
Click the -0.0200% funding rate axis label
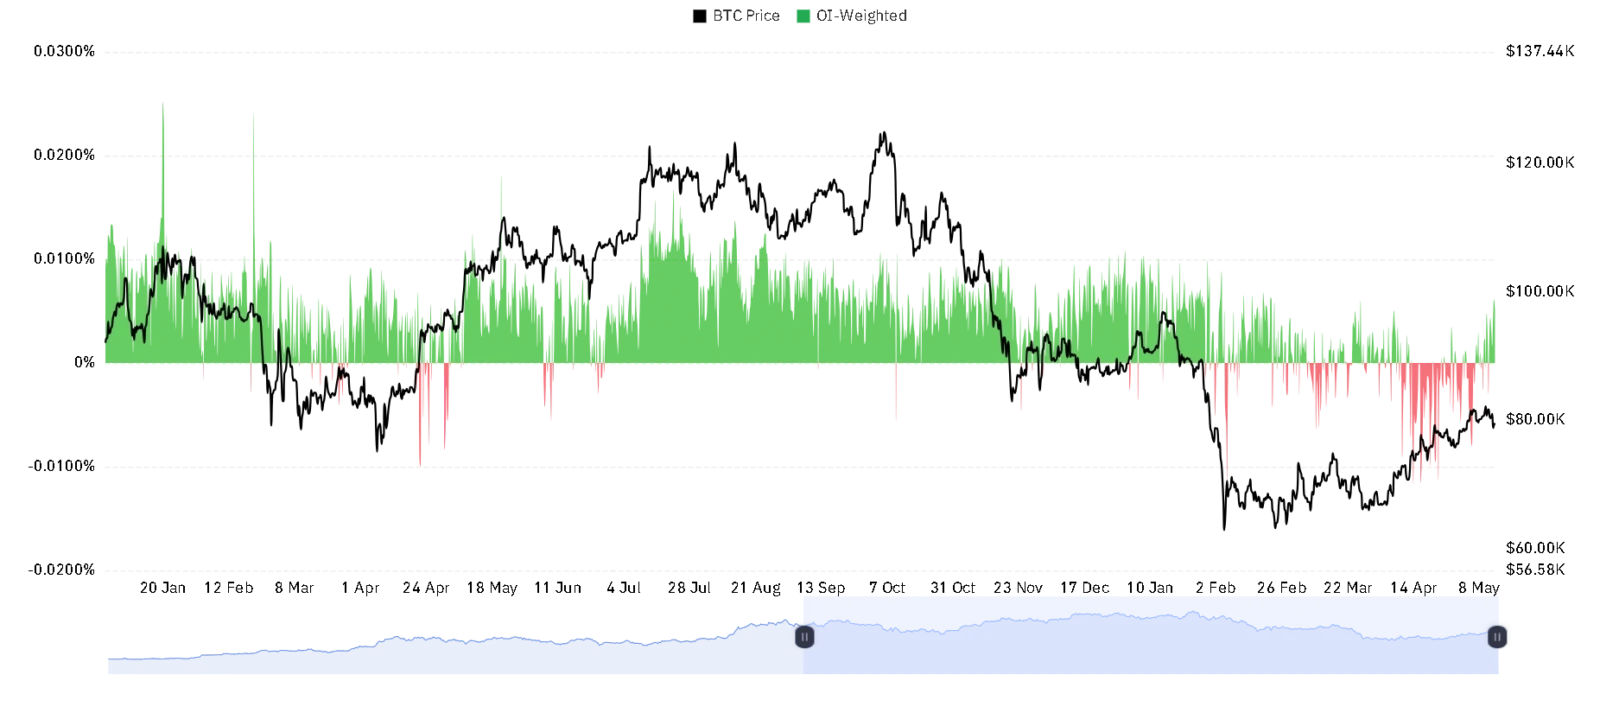pyautogui.click(x=62, y=570)
